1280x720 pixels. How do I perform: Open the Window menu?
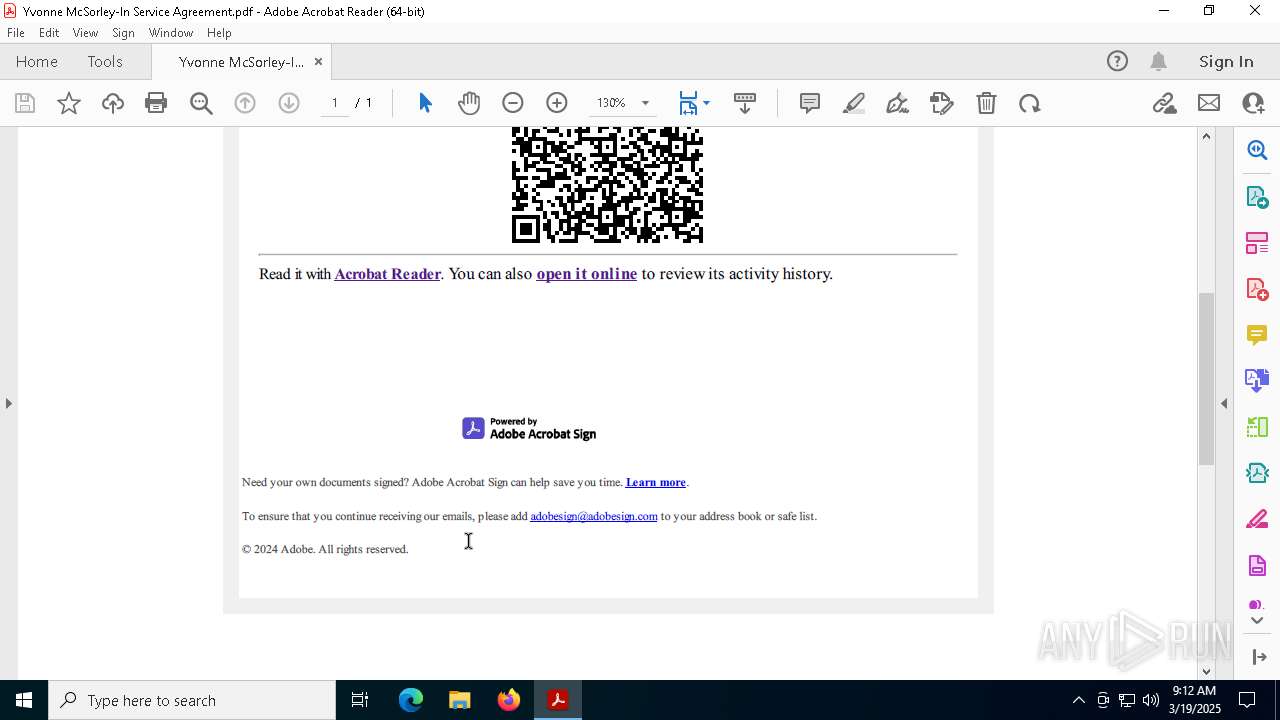click(x=171, y=33)
